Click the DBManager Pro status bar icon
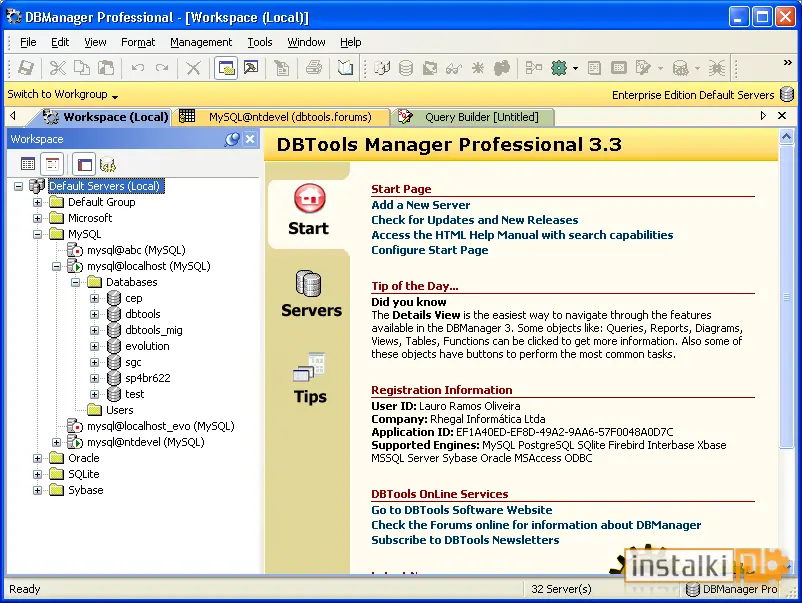 [x=692, y=589]
